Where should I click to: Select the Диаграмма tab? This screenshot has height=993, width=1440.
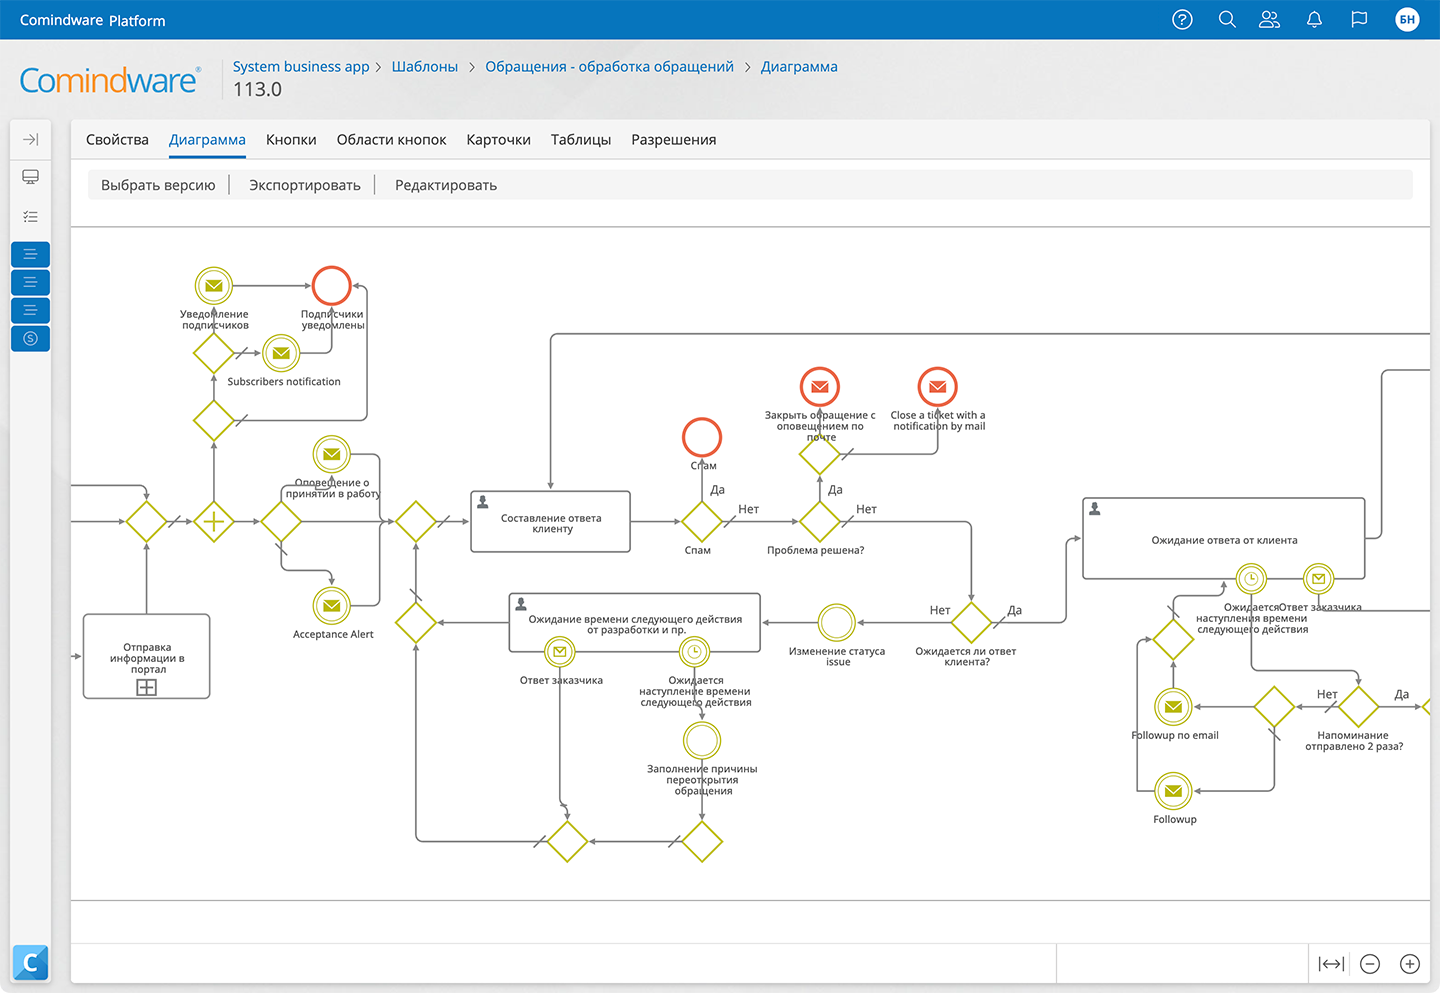tap(207, 140)
